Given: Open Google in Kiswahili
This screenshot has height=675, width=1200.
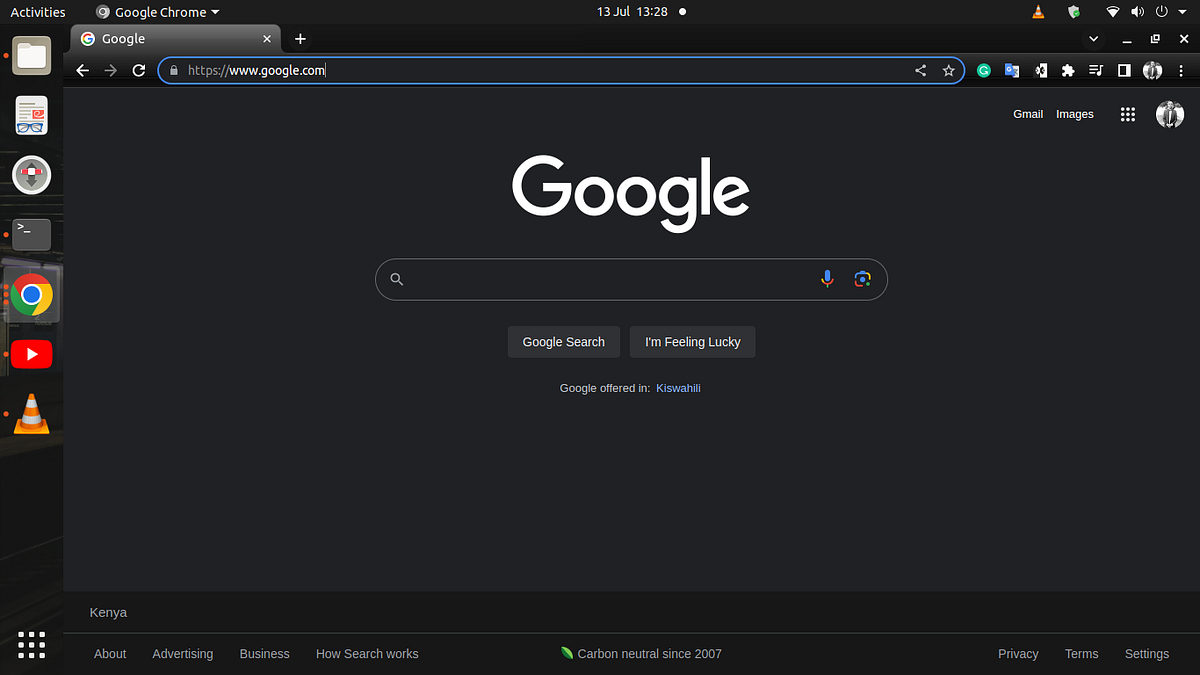Looking at the screenshot, I should click(x=678, y=388).
